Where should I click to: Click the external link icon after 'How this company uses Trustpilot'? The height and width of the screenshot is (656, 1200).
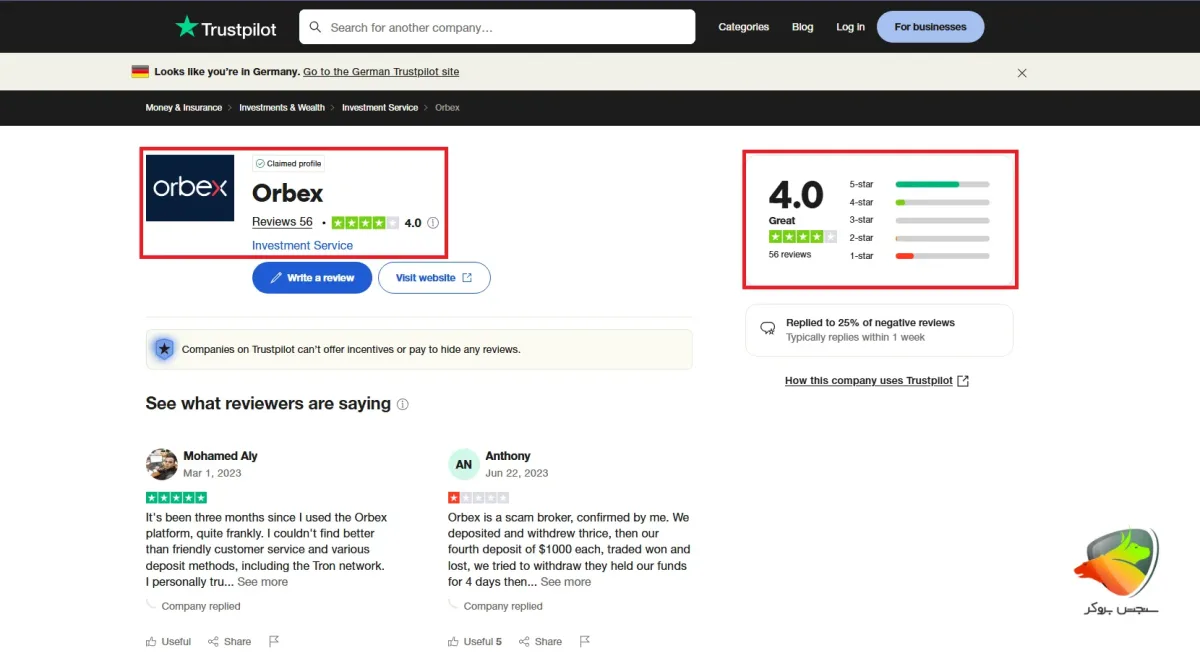click(x=963, y=381)
